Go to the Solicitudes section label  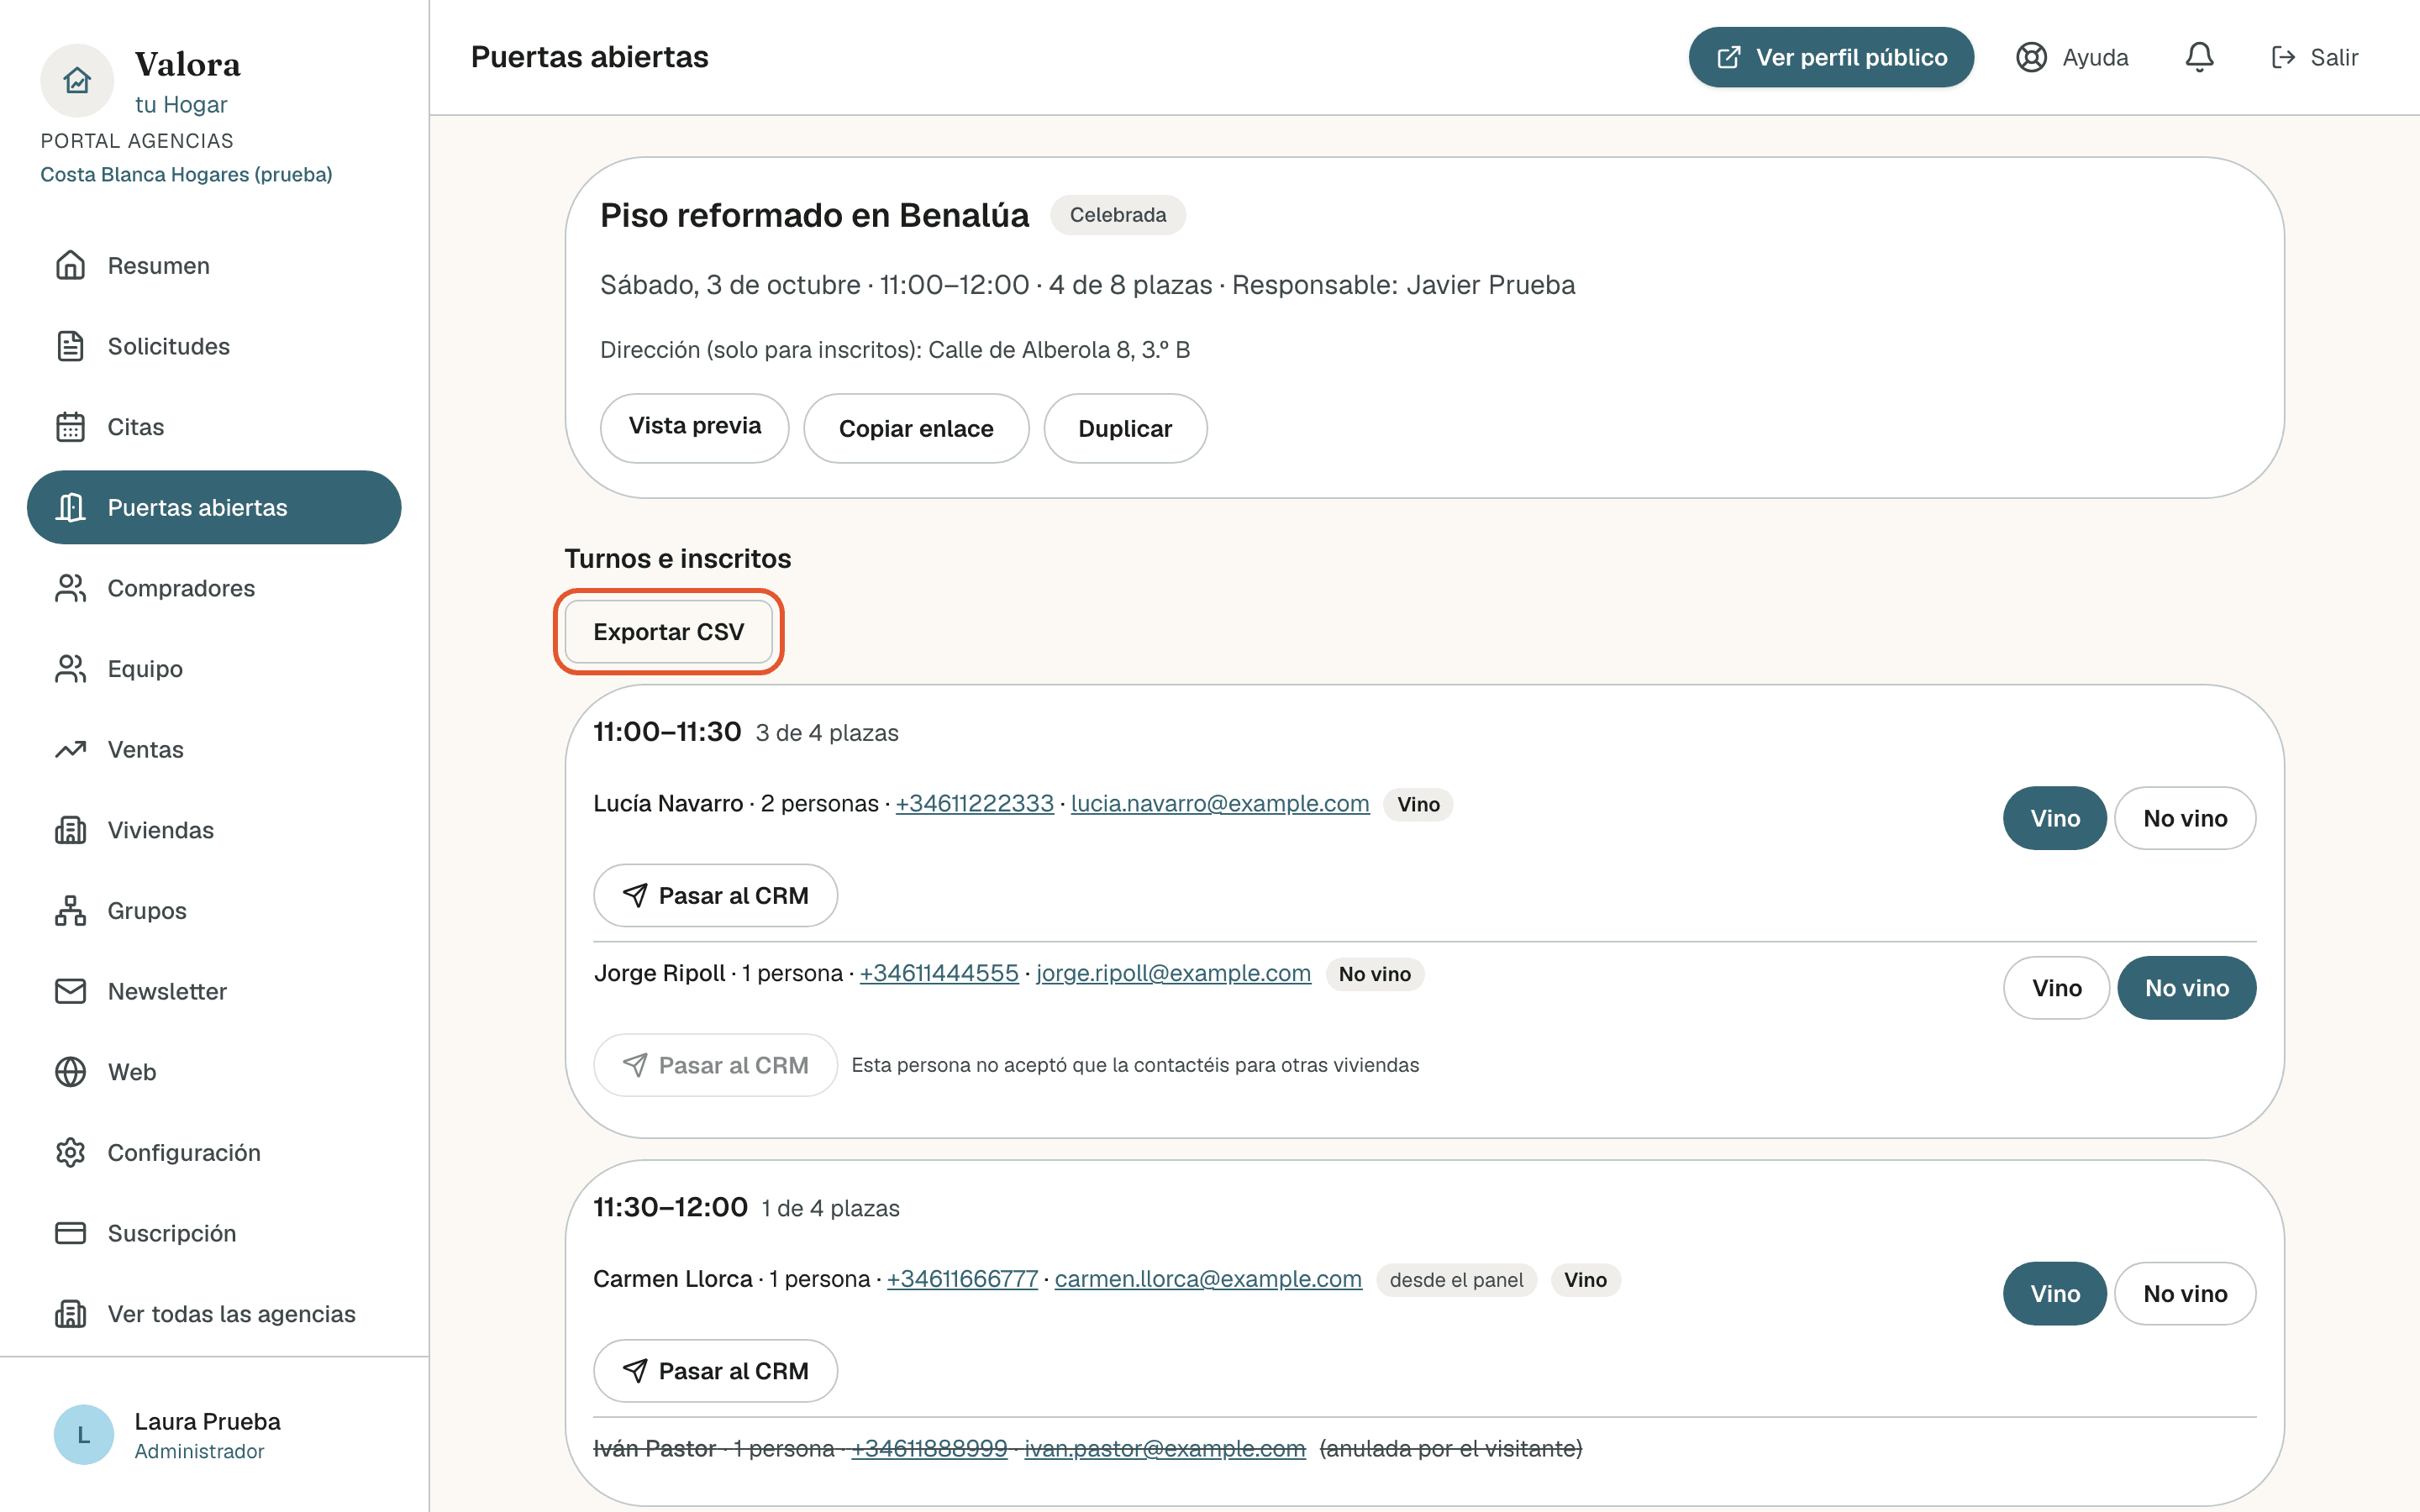point(168,346)
